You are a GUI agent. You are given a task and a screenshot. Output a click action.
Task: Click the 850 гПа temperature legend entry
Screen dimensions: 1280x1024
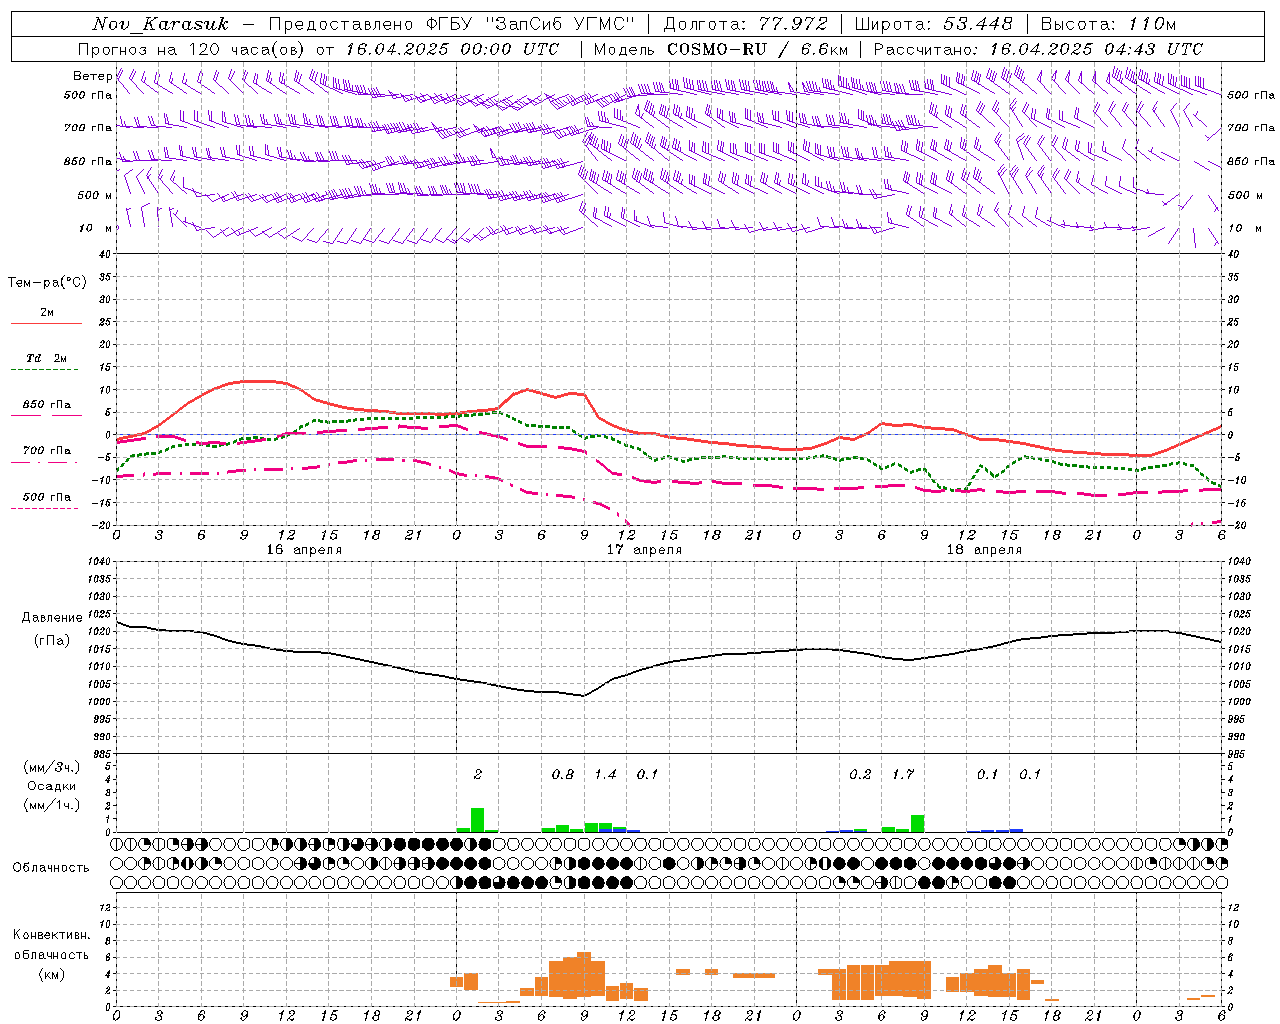point(46,409)
